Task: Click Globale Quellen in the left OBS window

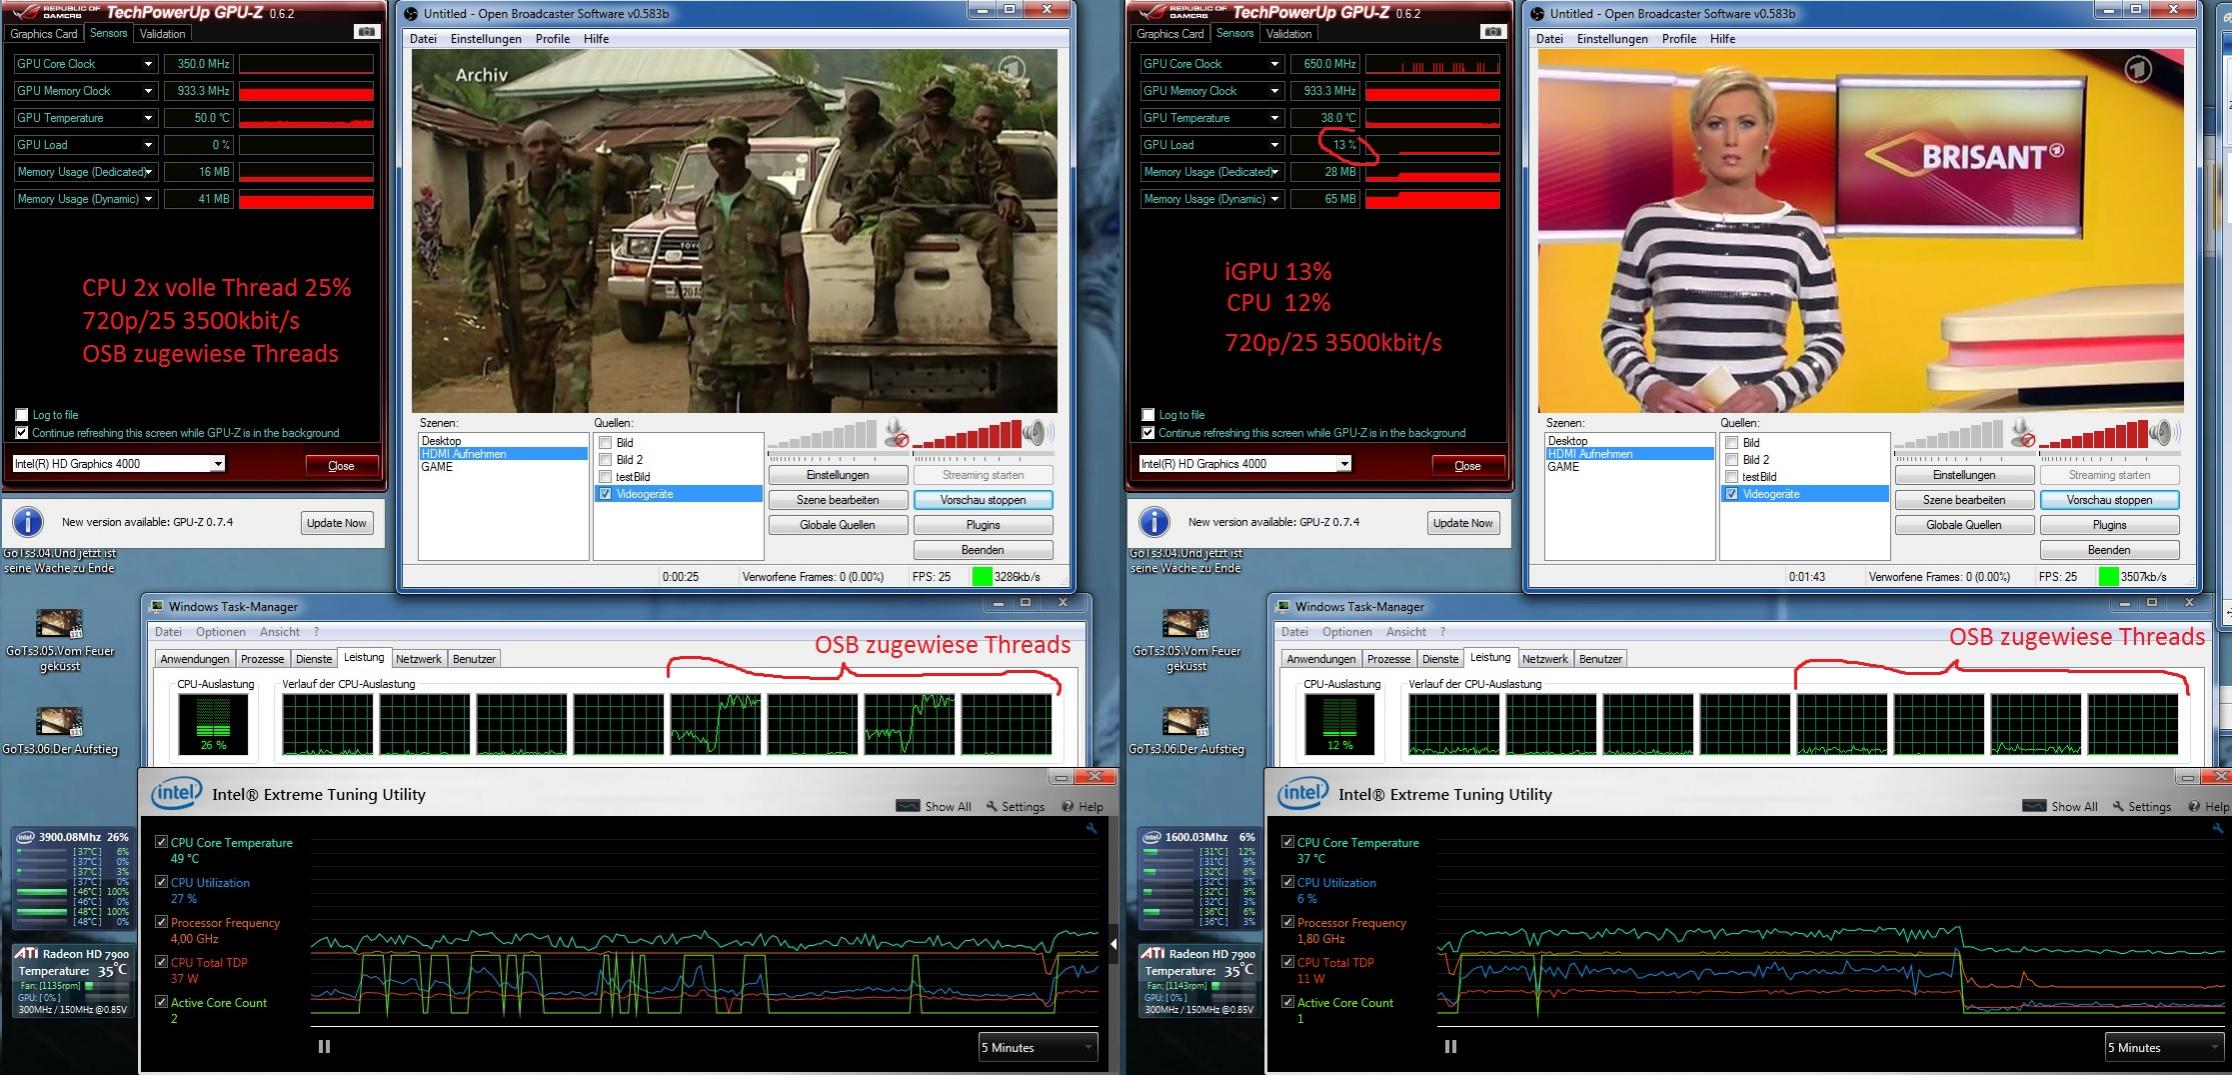Action: coord(838,524)
